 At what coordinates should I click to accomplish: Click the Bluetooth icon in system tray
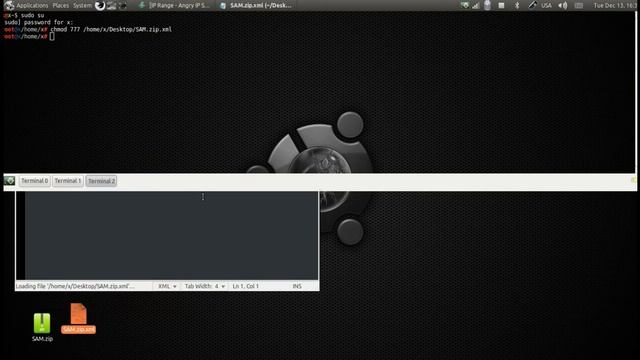pos(517,5)
